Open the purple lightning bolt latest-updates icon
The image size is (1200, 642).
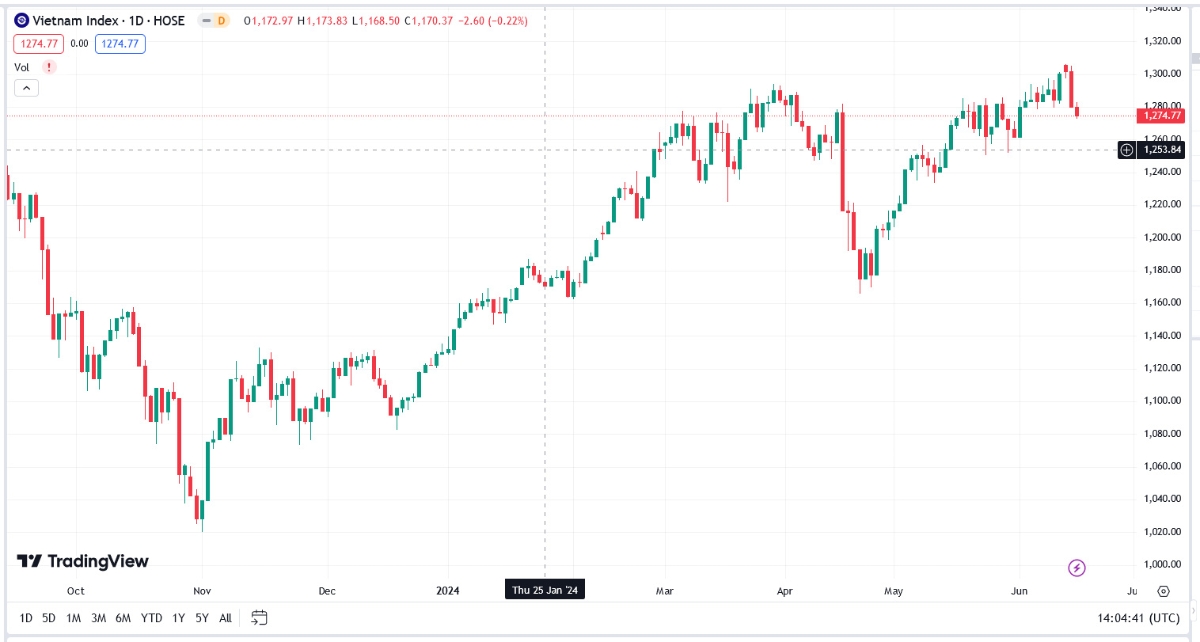[1077, 568]
